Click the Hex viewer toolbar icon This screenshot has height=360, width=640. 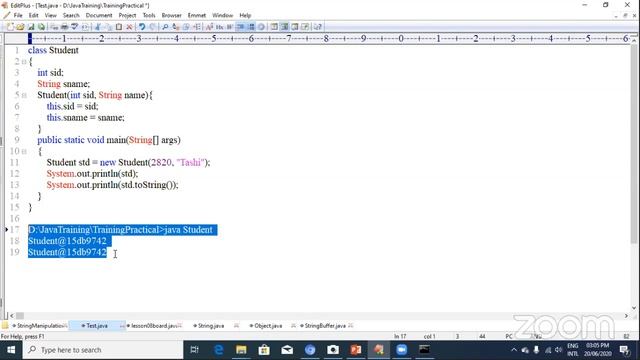220,27
